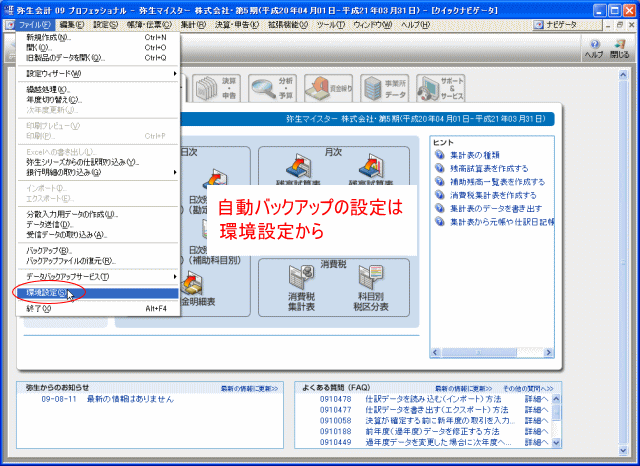The image size is (640, 466).
Task: Click icon beside 消費税集計表を作成する hint
Action: coord(440,195)
